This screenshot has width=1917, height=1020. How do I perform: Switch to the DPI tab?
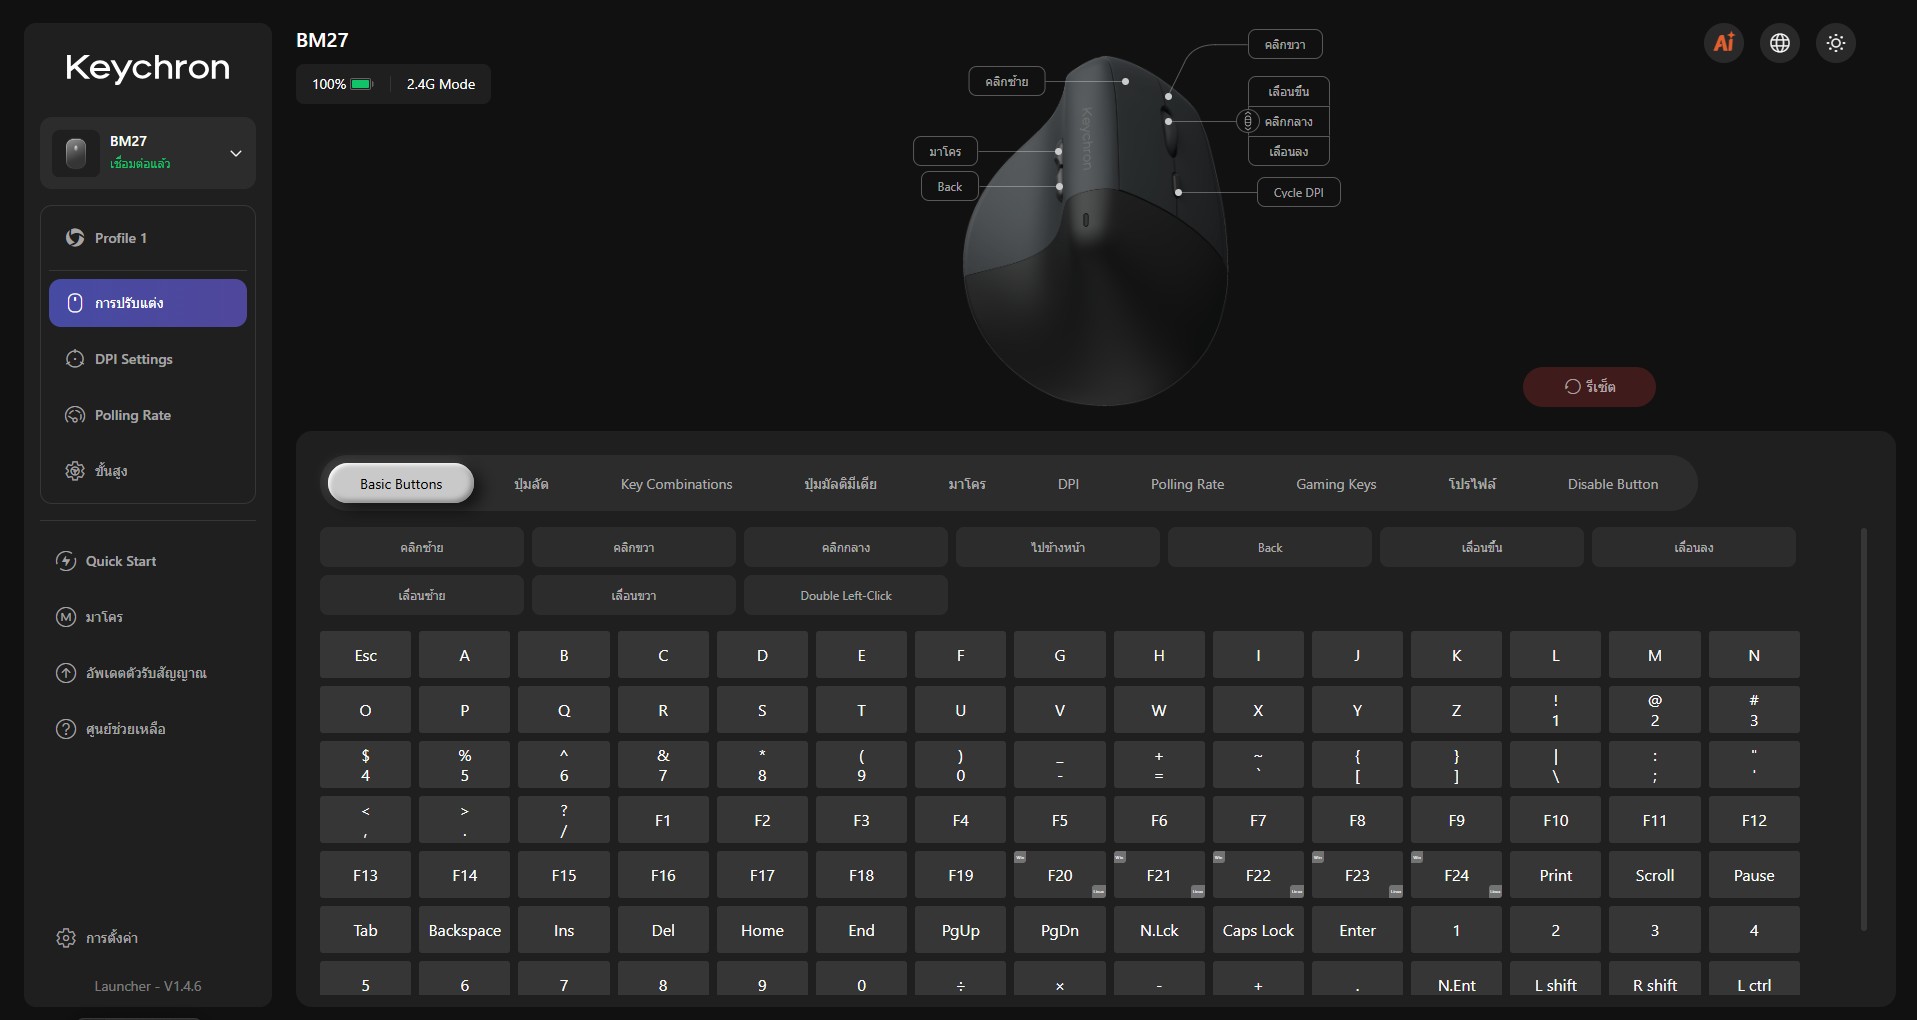click(x=1068, y=484)
